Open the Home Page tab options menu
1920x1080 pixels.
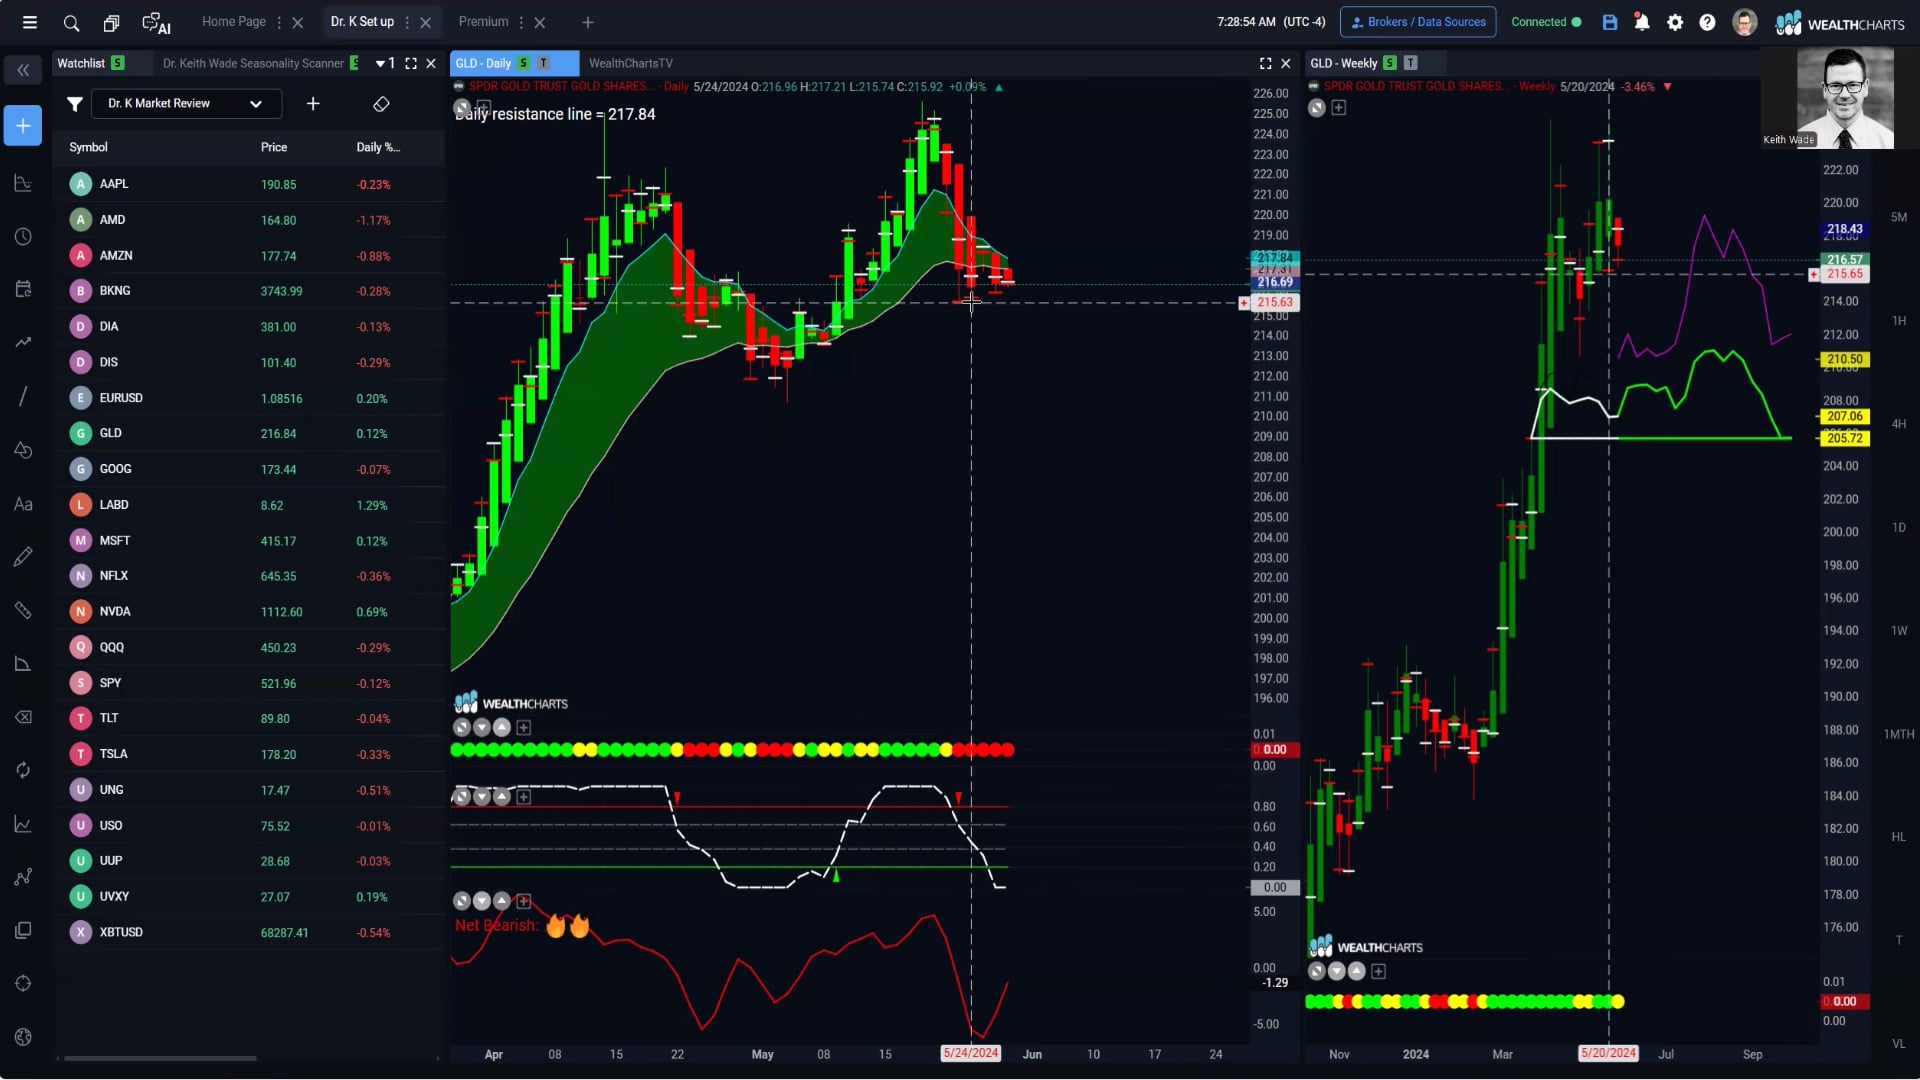tap(279, 22)
